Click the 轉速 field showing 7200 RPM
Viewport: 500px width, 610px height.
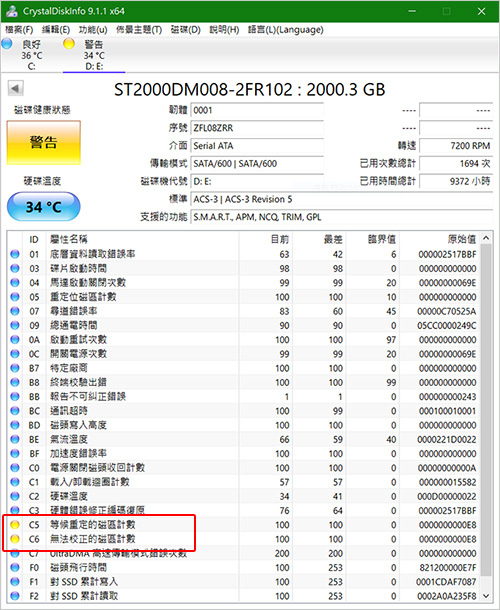click(x=456, y=146)
